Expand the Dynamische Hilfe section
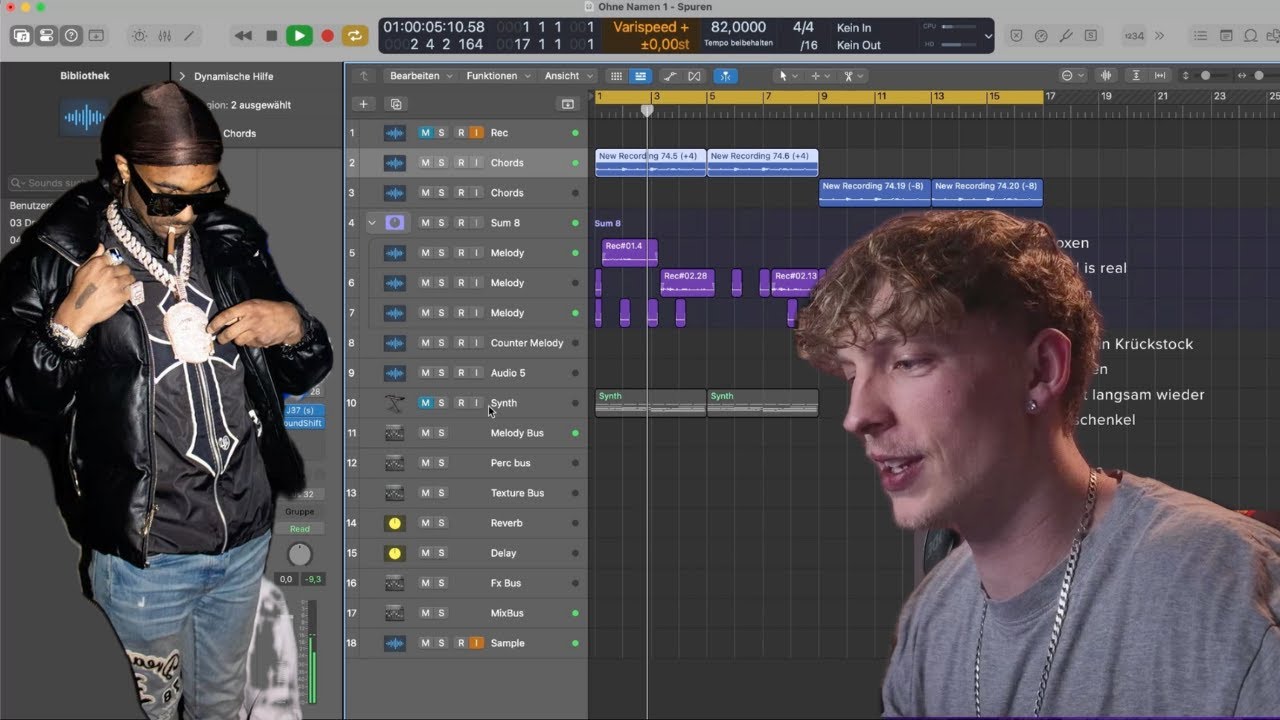1280x720 pixels. pyautogui.click(x=182, y=76)
